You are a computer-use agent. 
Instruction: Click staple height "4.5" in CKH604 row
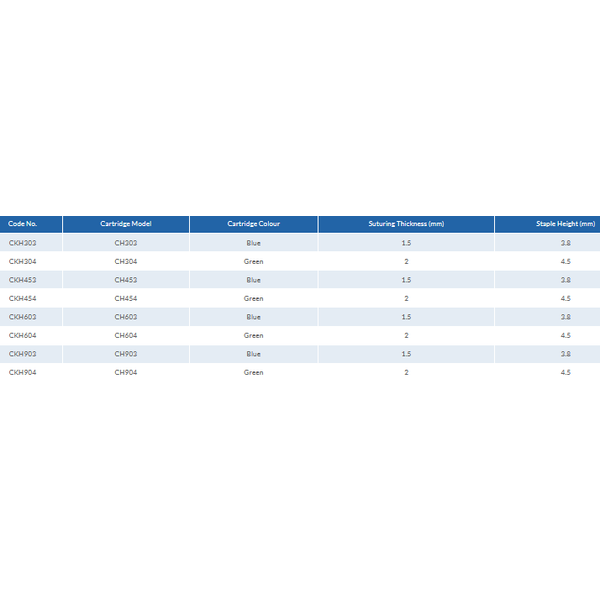pyautogui.click(x=566, y=335)
